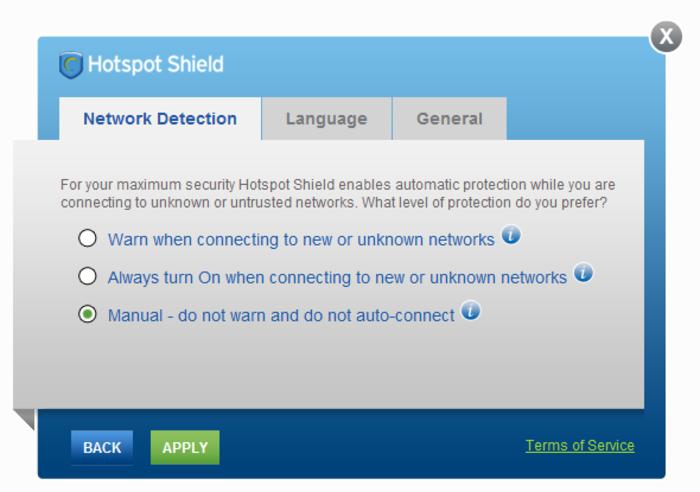Click info icon beside Always turn On option

point(583,273)
